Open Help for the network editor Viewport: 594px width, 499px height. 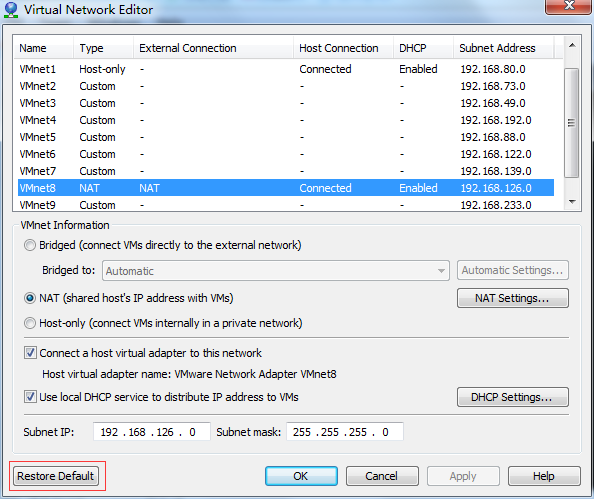(544, 476)
